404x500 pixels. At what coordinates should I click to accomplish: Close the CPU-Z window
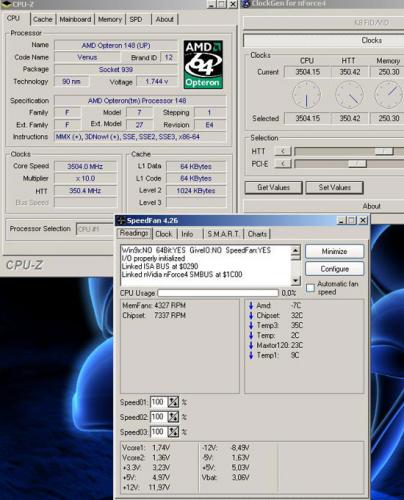coord(233,4)
